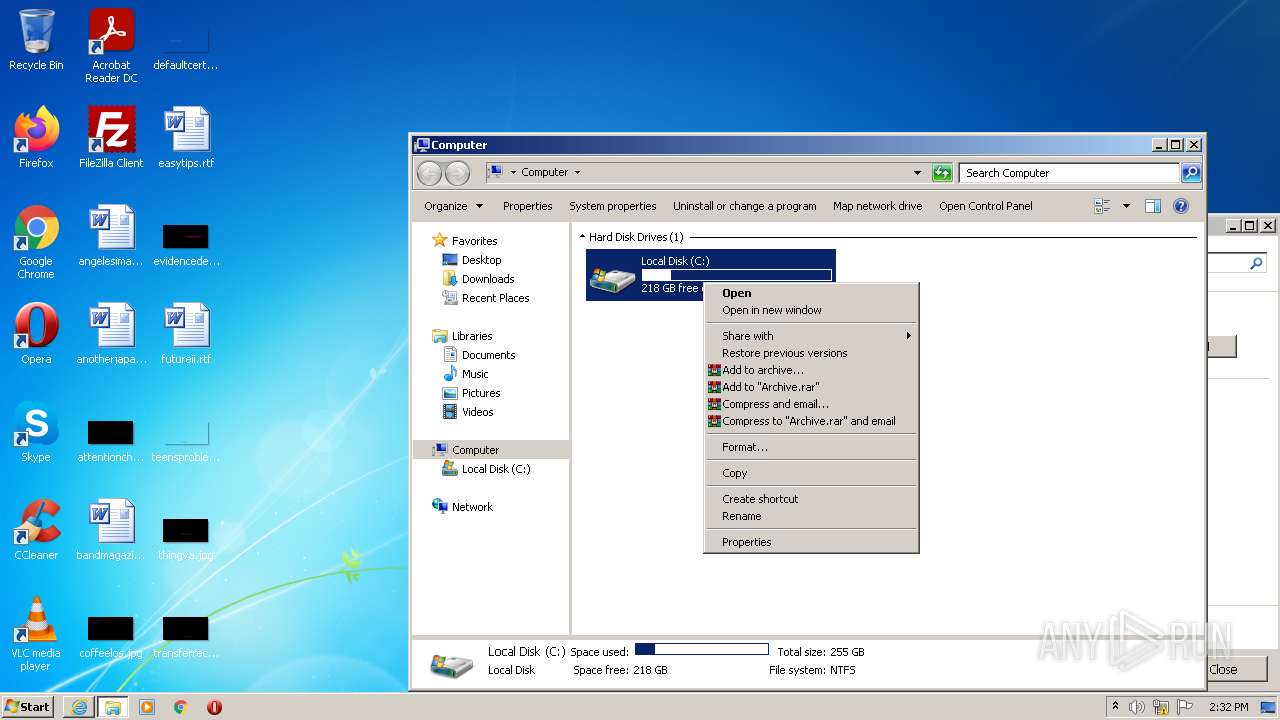Open CCleaner desktop shortcut
The image size is (1280, 720).
36,530
